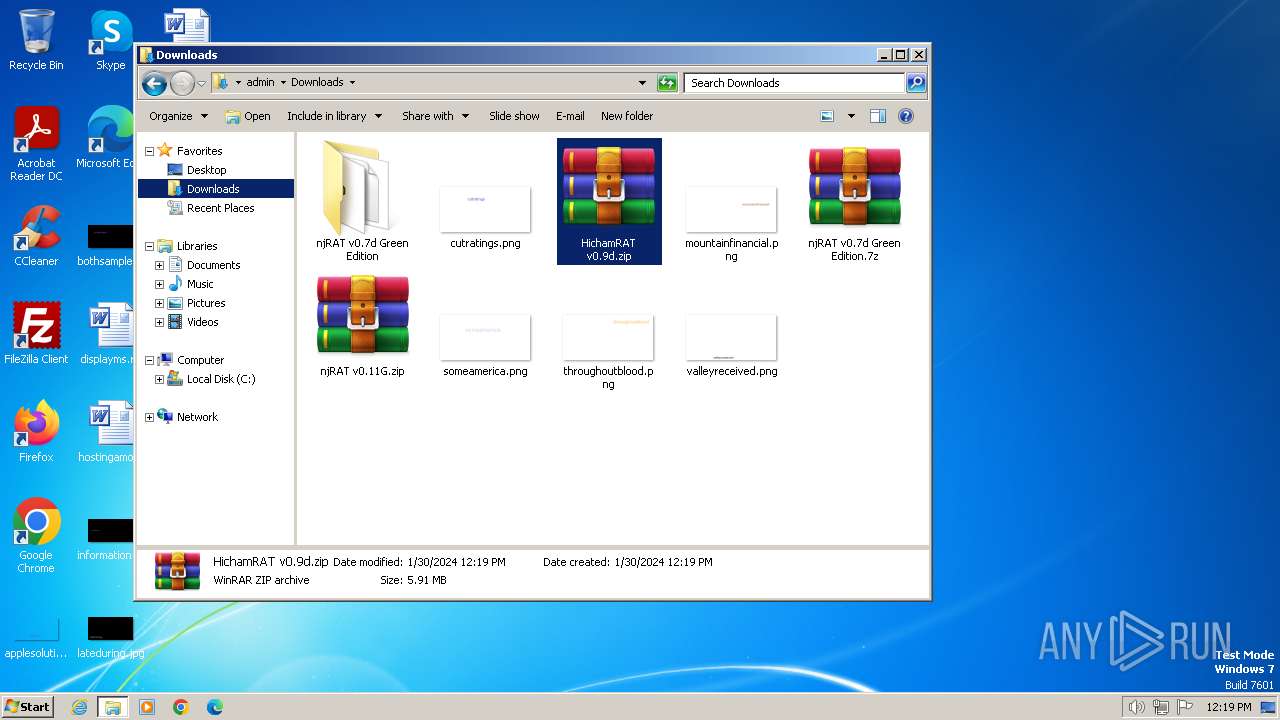Click Change your view icon
Image resolution: width=1280 pixels, height=720 pixels.
(x=827, y=116)
